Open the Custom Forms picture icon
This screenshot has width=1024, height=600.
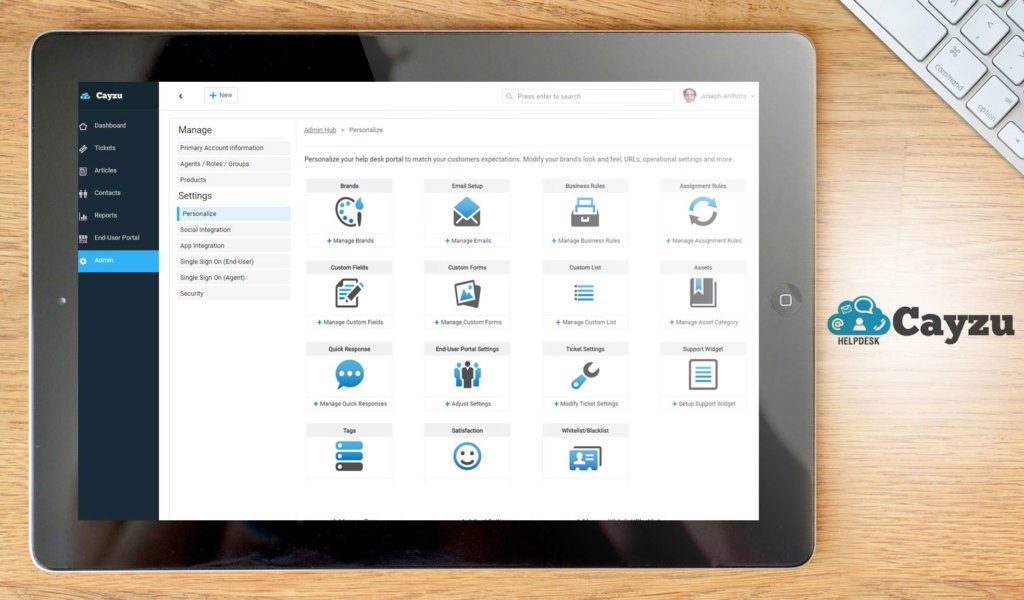click(x=466, y=292)
